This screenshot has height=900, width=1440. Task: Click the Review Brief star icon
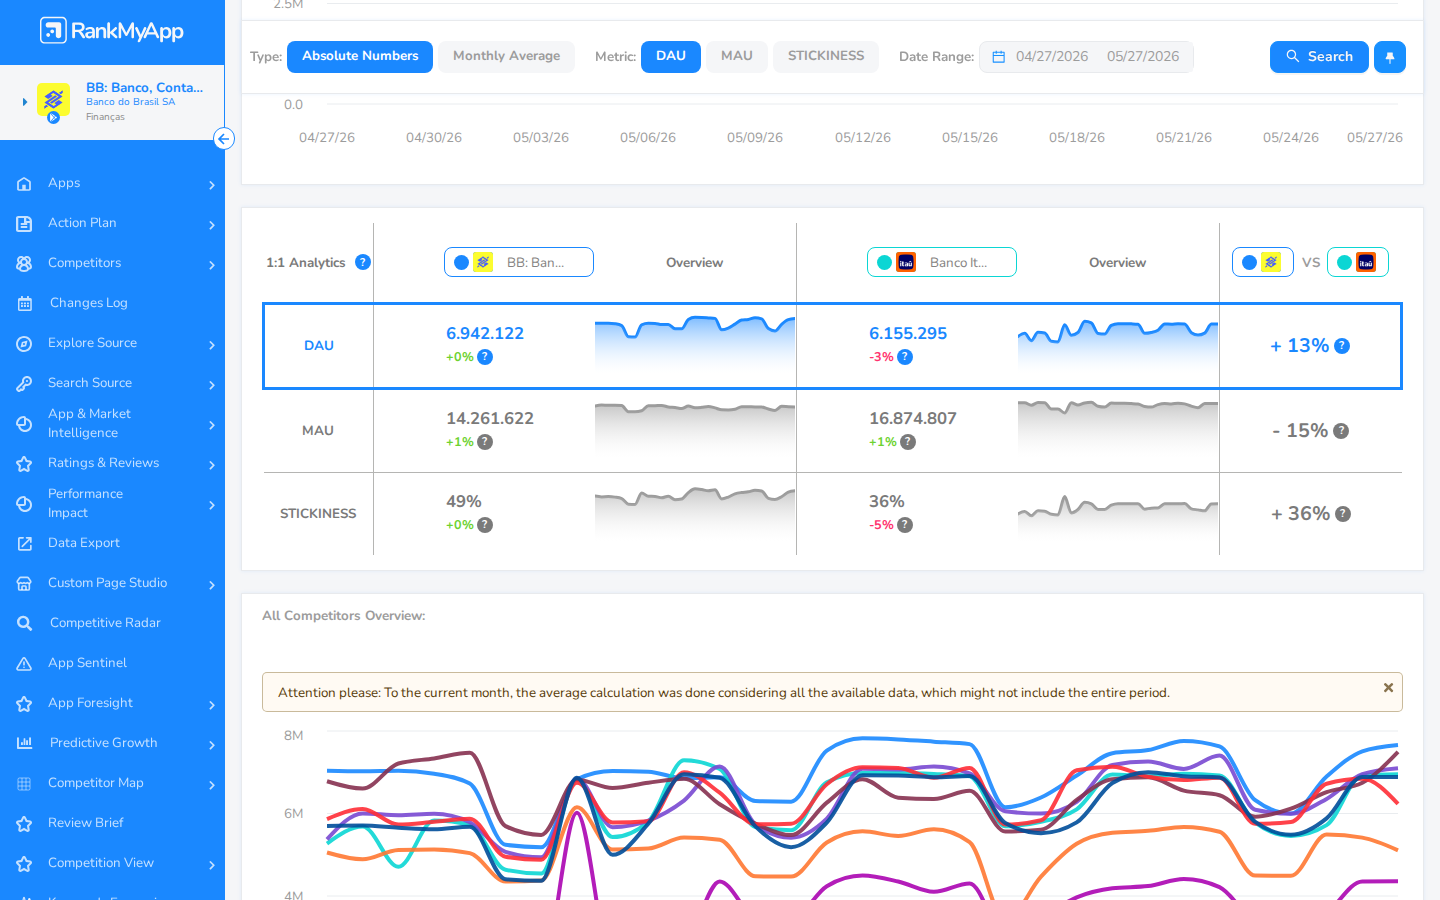[x=24, y=824]
